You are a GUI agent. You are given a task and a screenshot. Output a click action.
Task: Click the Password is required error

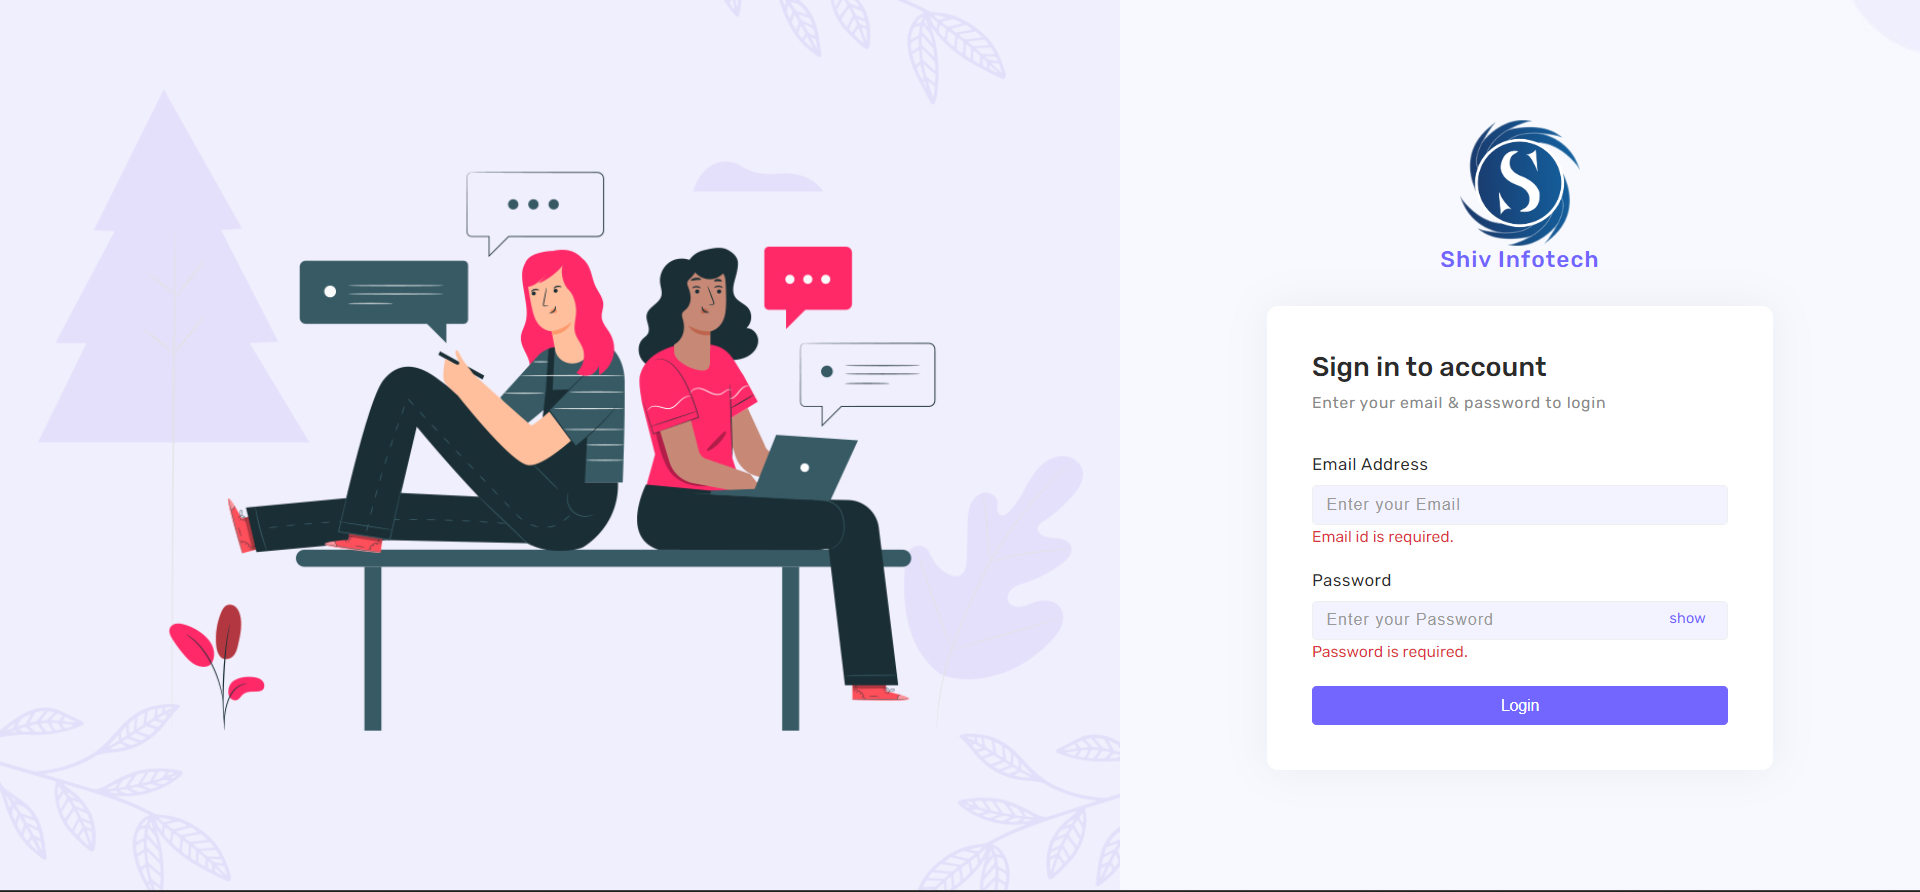click(x=1389, y=652)
